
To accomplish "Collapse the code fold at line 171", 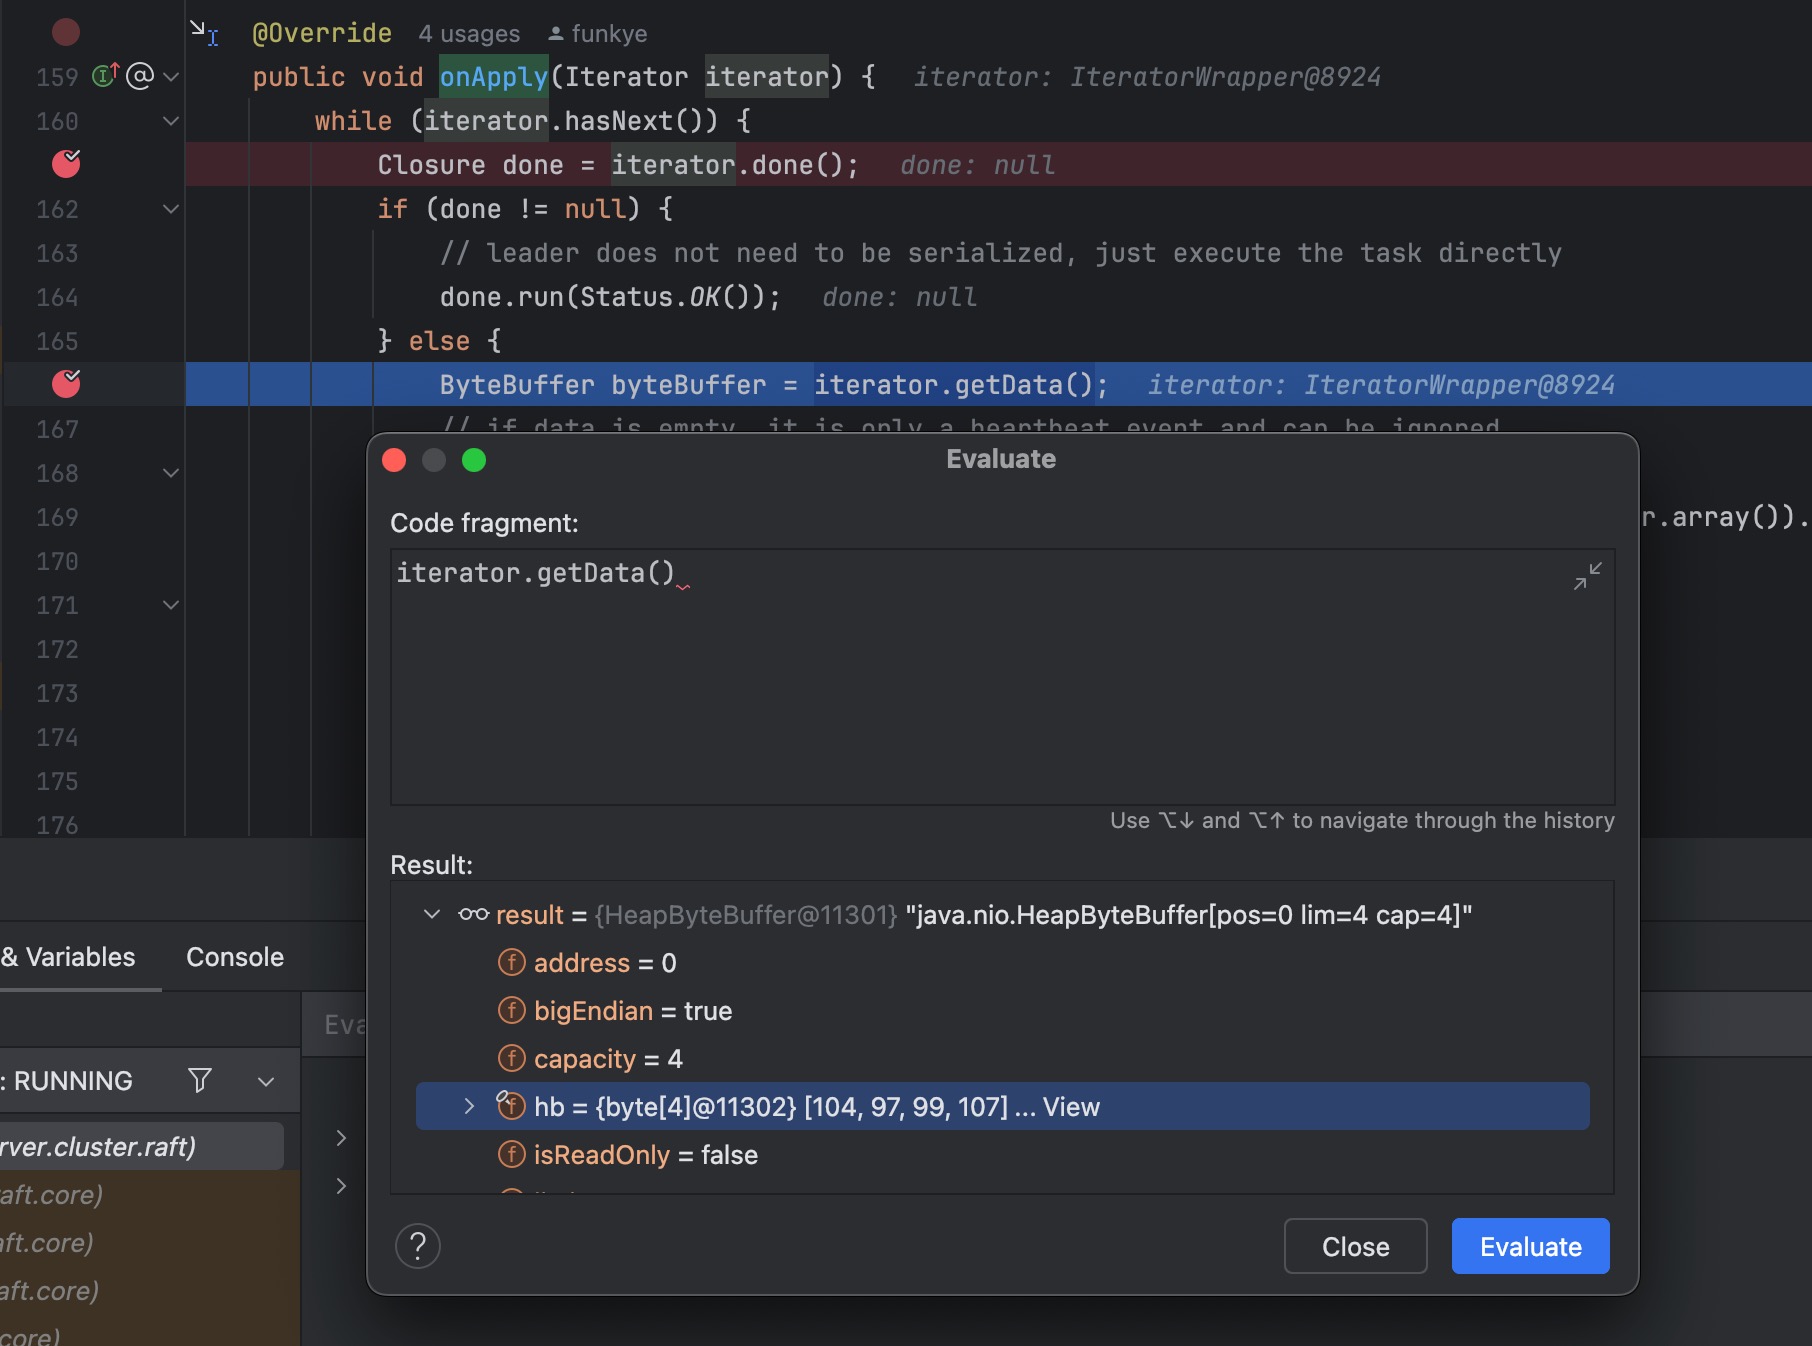I will [x=171, y=605].
